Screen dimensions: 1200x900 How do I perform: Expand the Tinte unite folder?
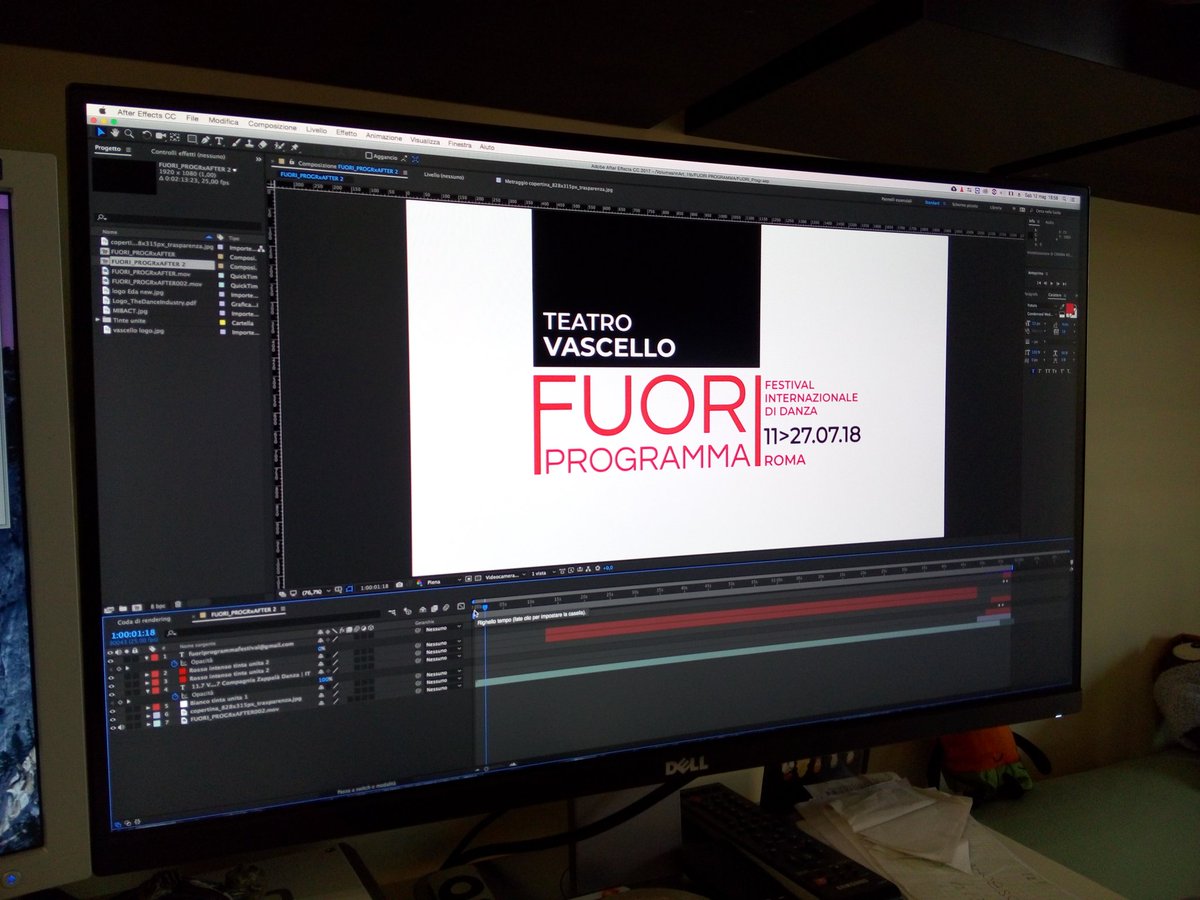pos(97,320)
